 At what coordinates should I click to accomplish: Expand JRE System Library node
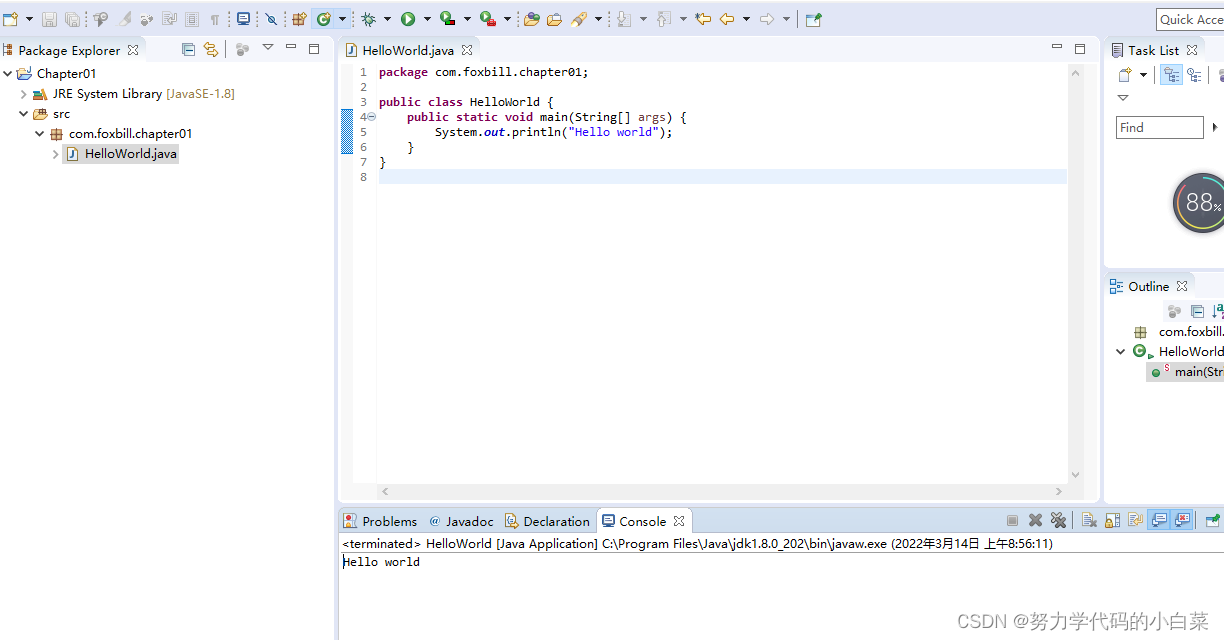pos(24,94)
